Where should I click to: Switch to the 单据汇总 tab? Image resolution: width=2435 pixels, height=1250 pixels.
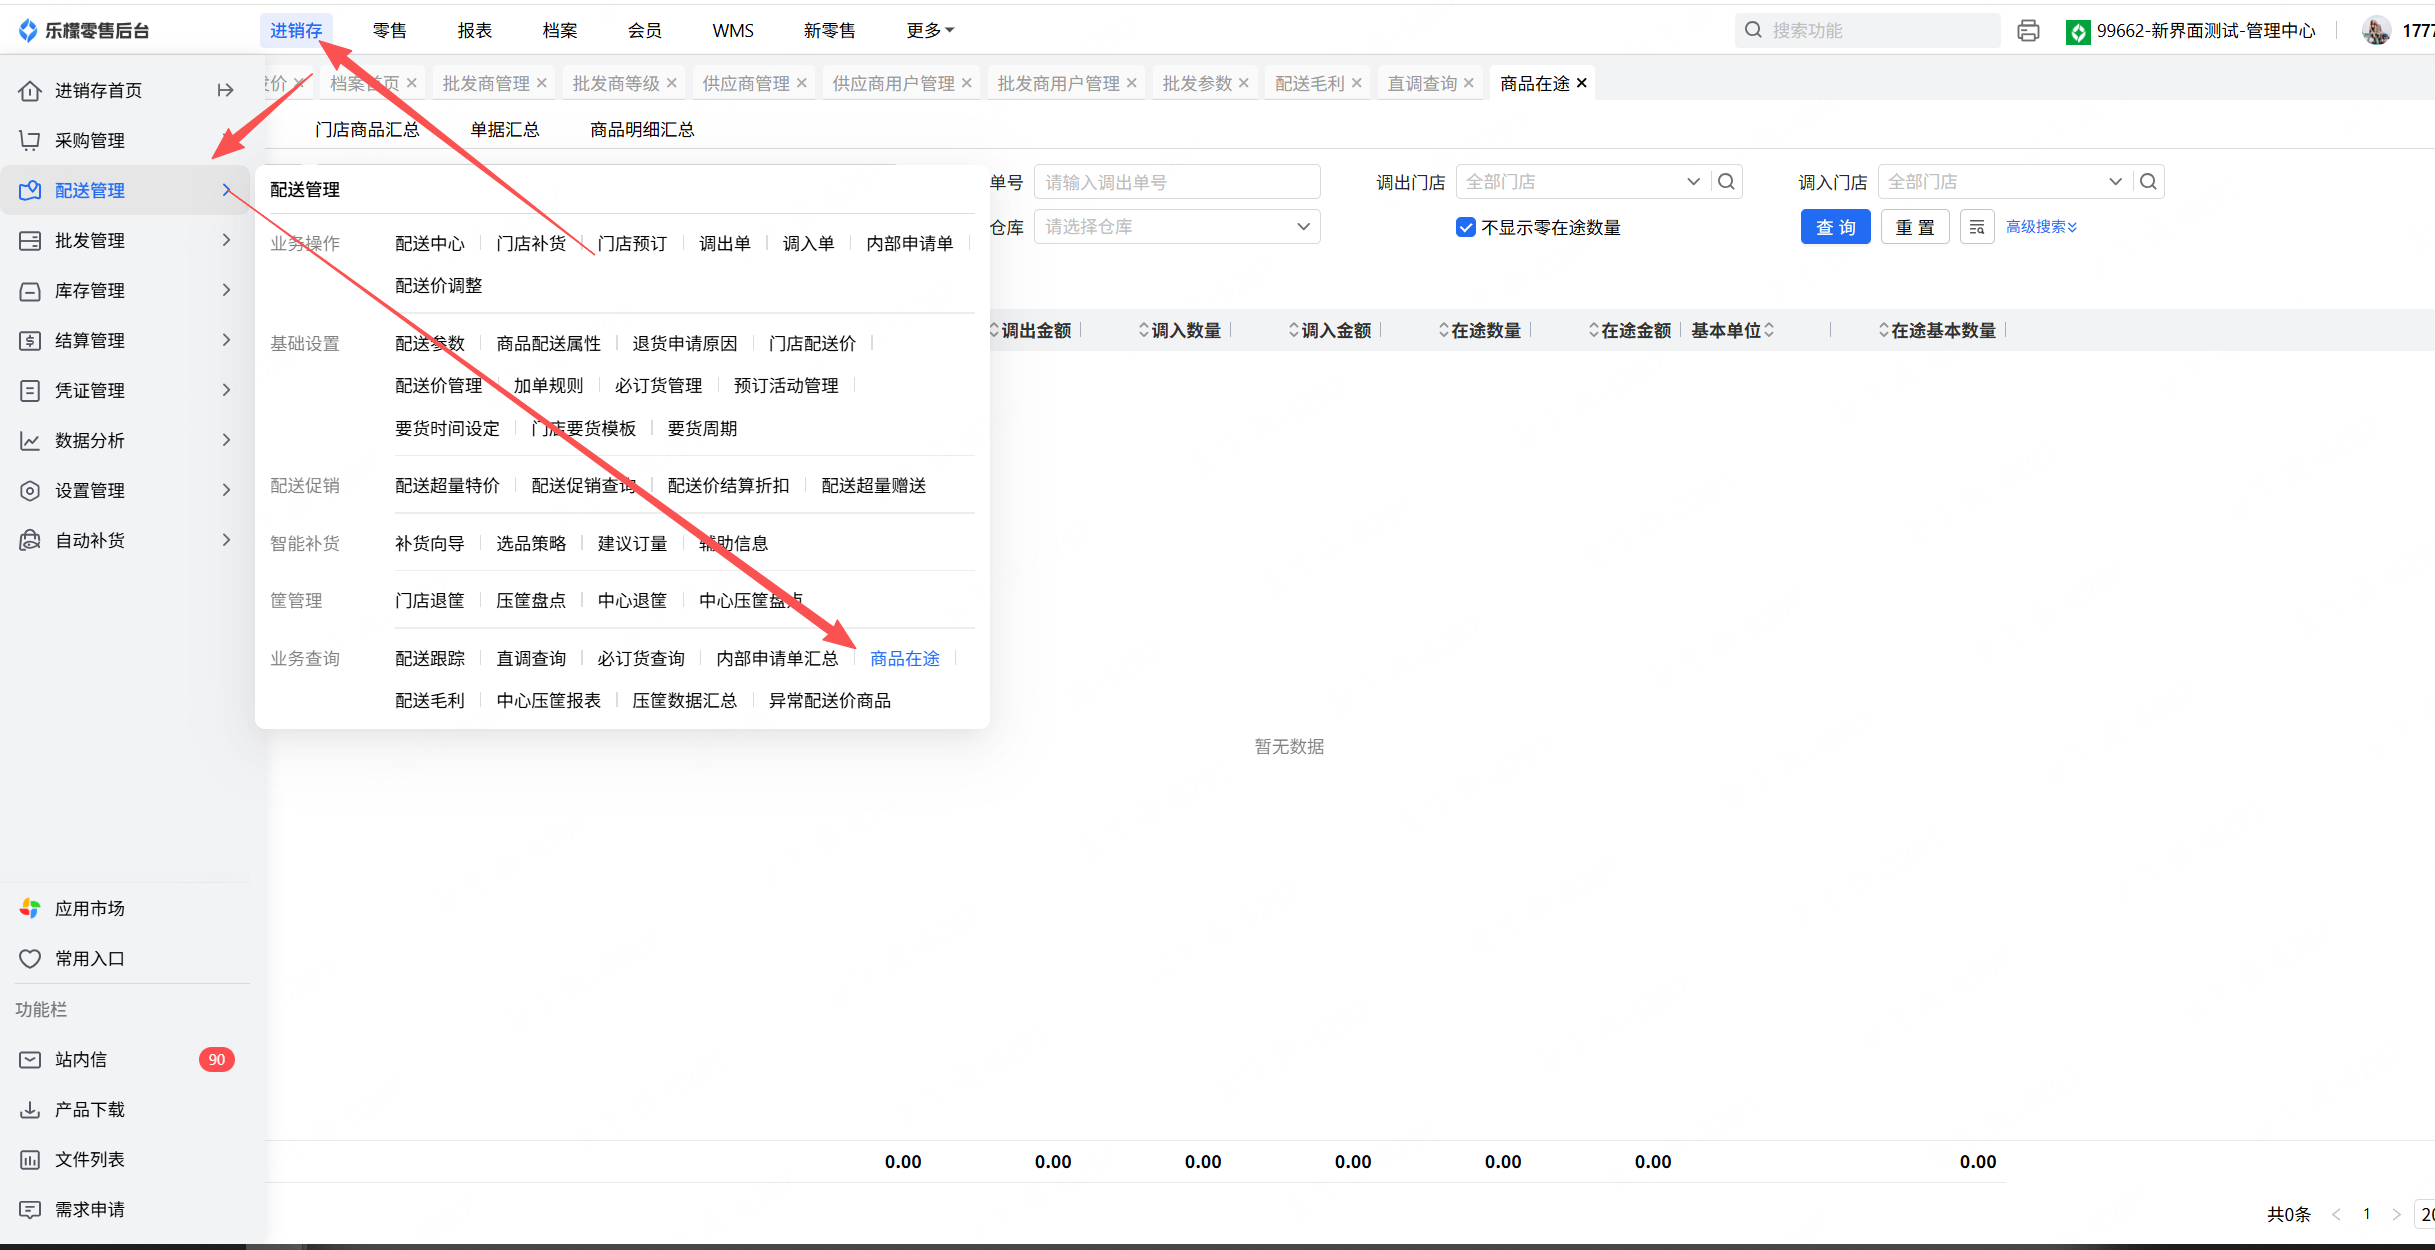point(504,130)
